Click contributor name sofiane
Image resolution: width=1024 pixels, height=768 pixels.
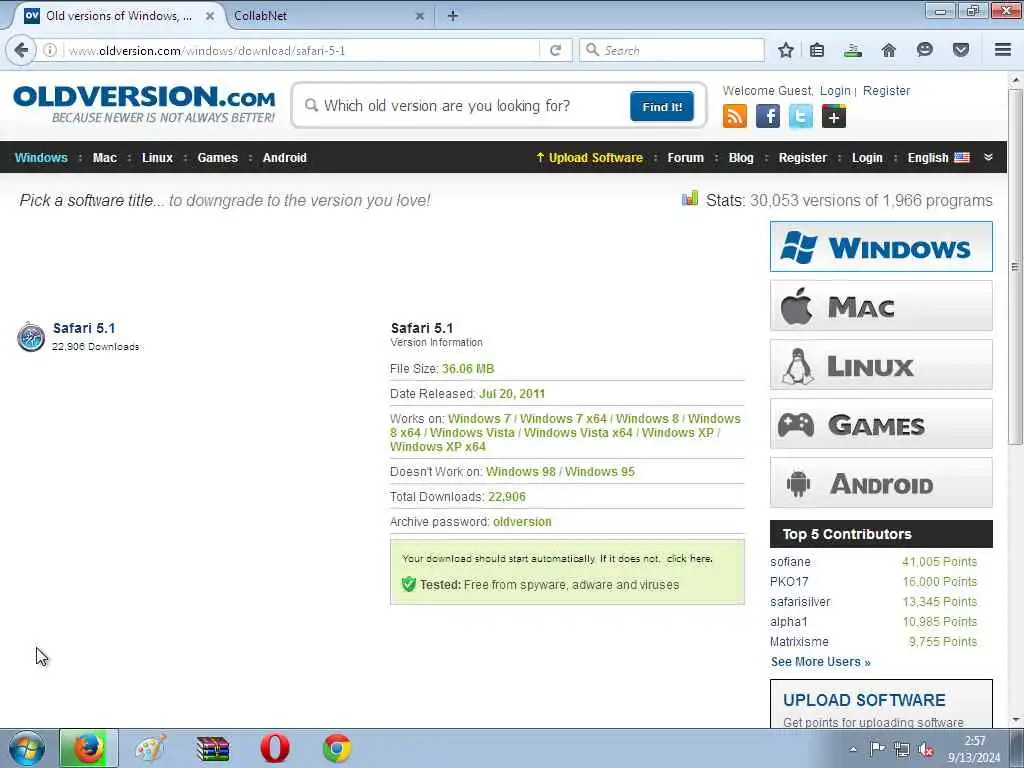[790, 562]
